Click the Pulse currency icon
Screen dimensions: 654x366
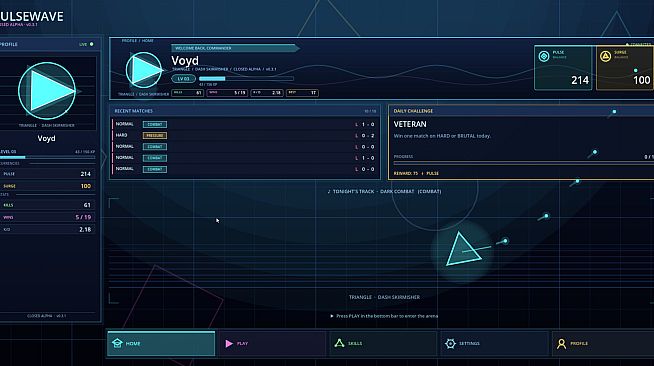pos(544,56)
